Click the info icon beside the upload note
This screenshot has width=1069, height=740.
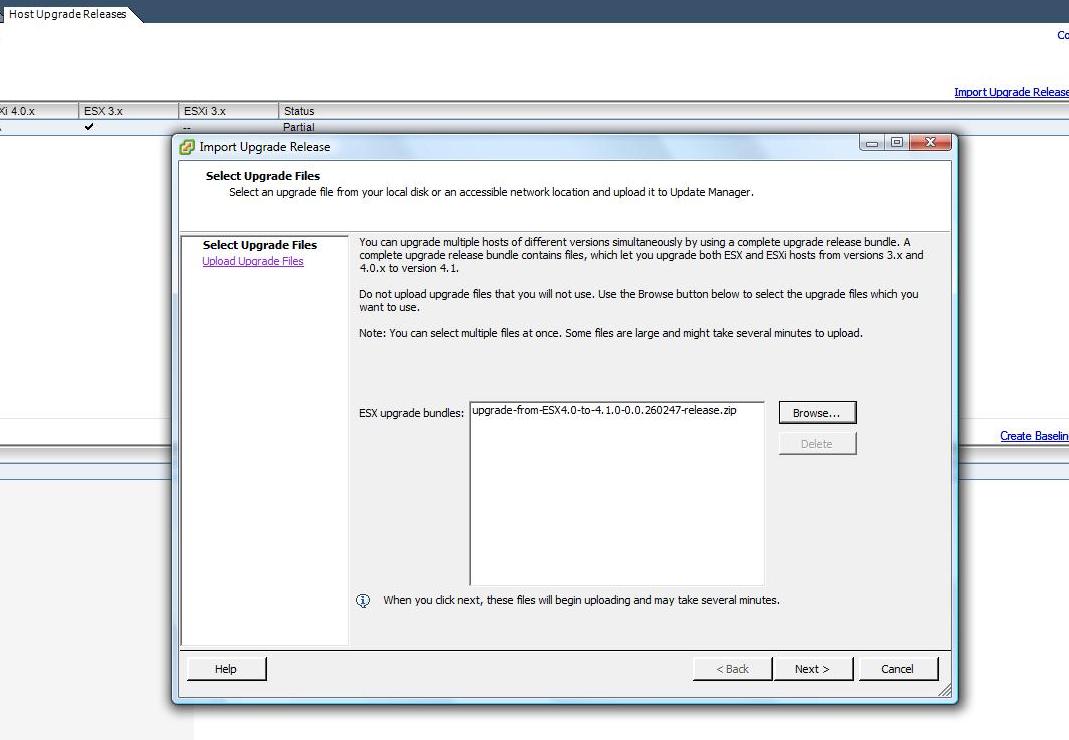[363, 600]
